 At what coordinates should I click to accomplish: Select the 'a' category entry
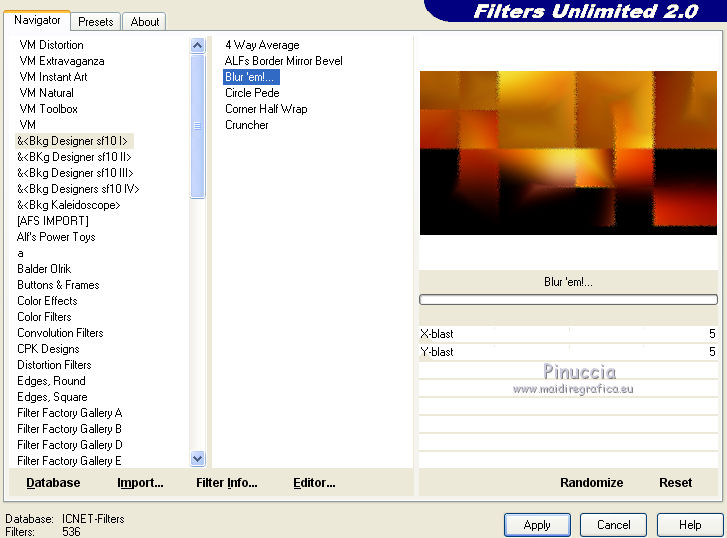(20, 253)
